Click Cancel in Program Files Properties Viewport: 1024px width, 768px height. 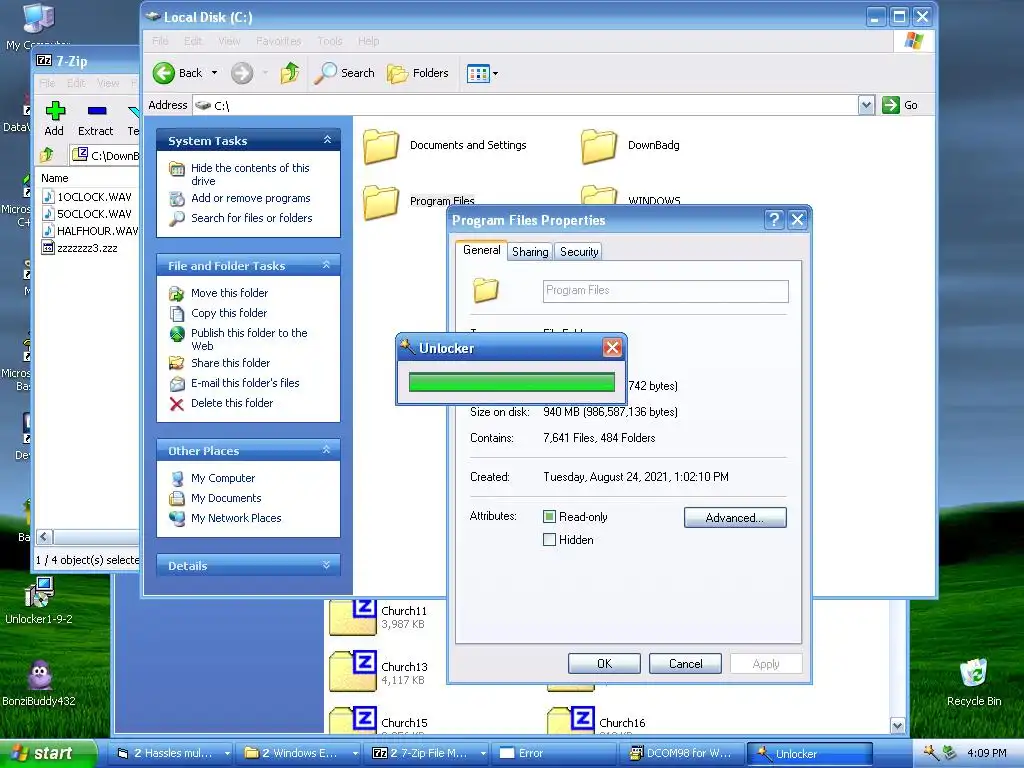tap(685, 664)
